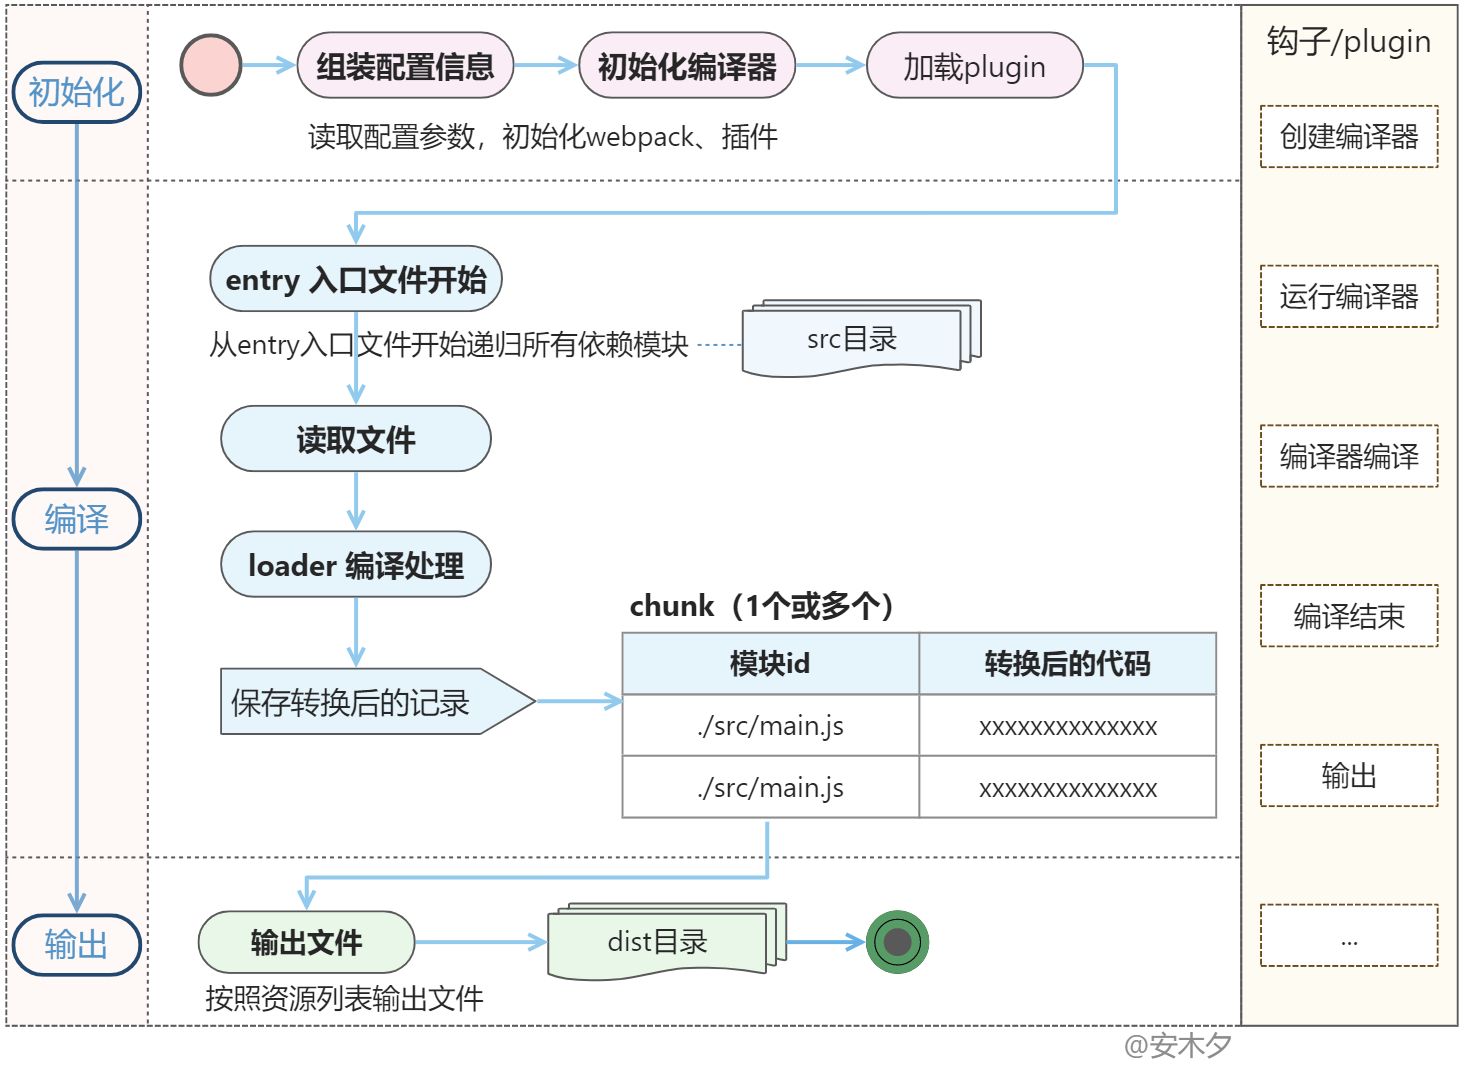Click the 钩子/plugin column title

pos(1349,42)
